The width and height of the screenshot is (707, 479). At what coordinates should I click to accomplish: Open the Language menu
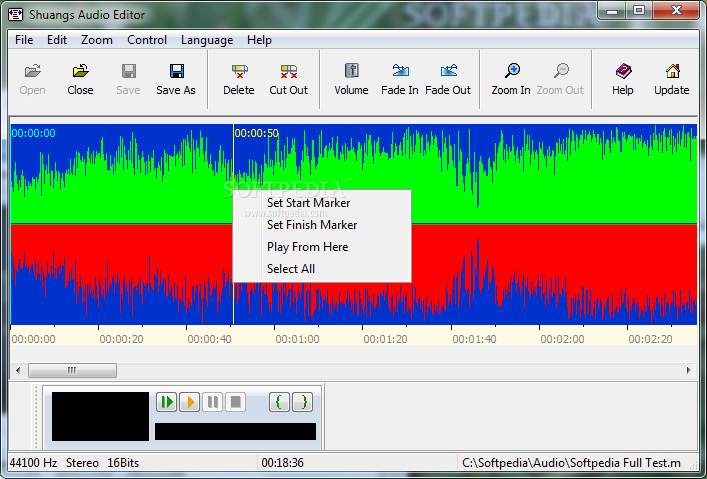207,40
